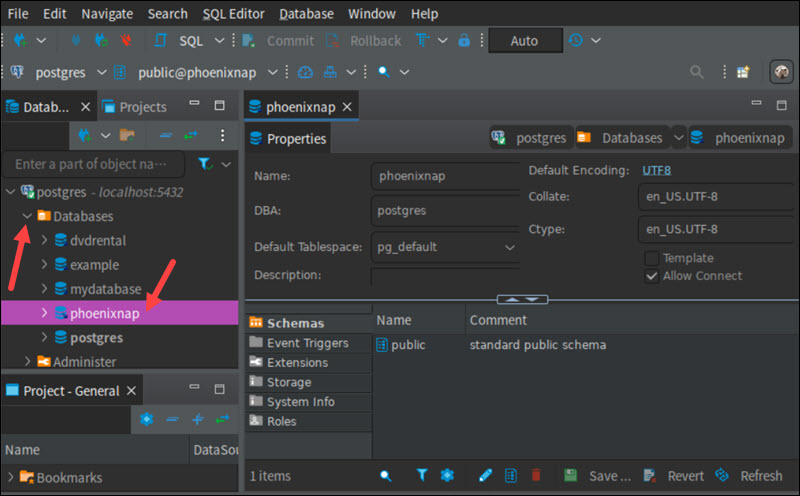800x496 pixels.
Task: Click the grey search icon at toolbar right
Action: 696,72
